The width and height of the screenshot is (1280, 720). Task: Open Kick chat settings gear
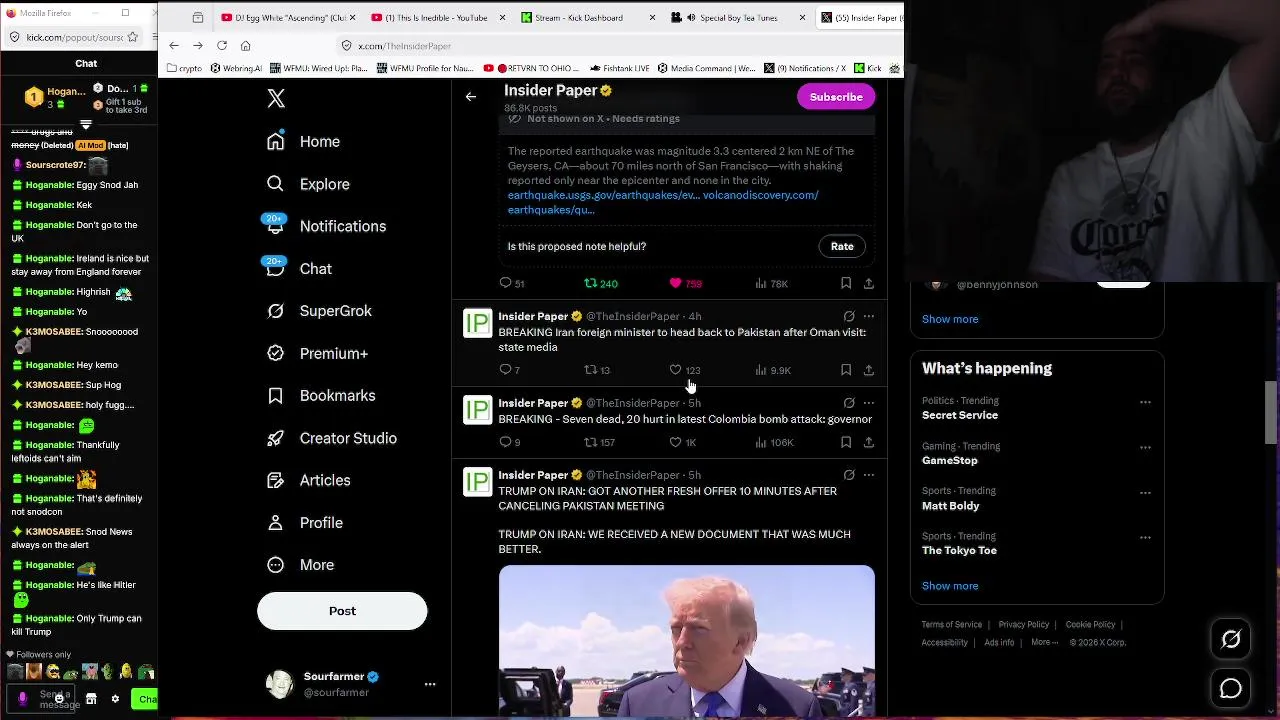coord(115,699)
